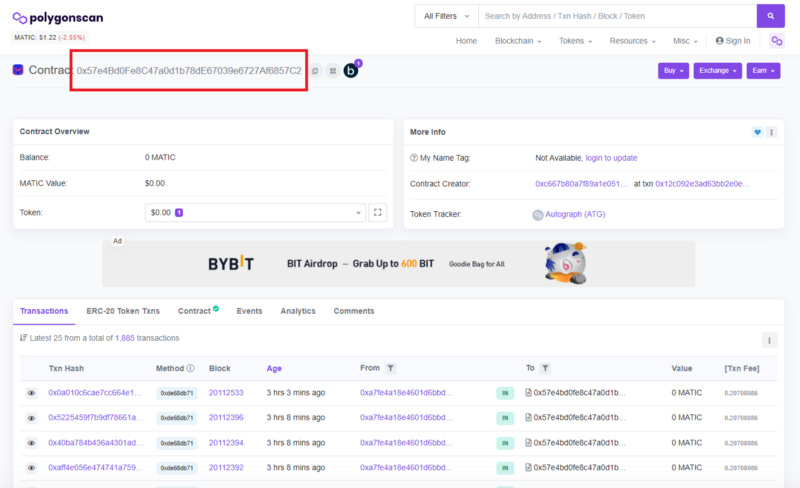Click the Polygon network icon beside Sign In

pos(777,41)
